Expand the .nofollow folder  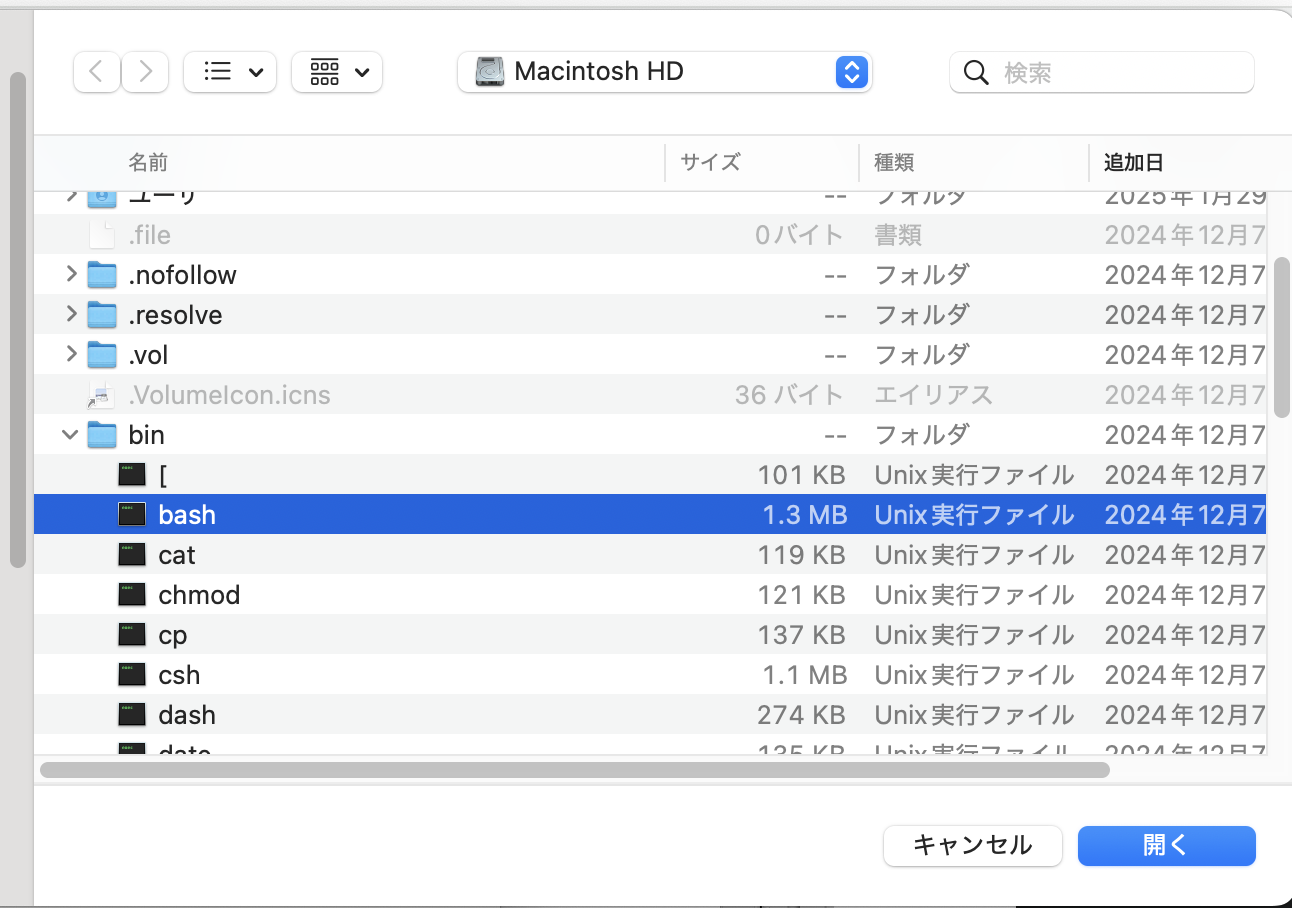[70, 274]
